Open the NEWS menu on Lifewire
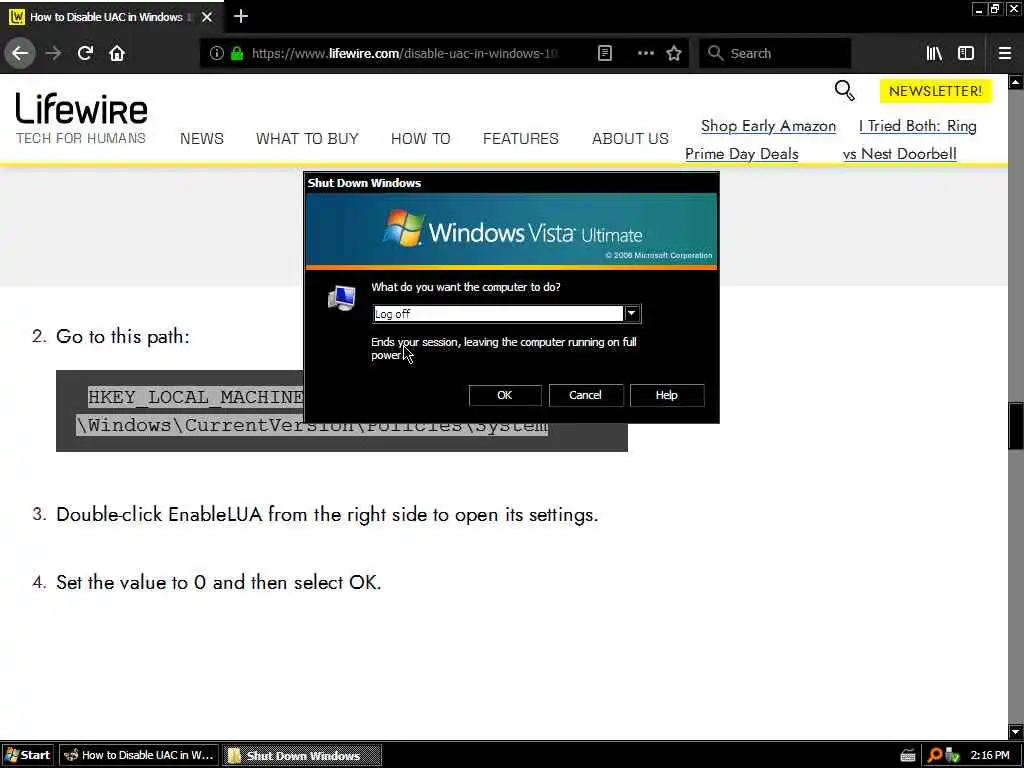The width and height of the screenshot is (1024, 768). pyautogui.click(x=202, y=138)
